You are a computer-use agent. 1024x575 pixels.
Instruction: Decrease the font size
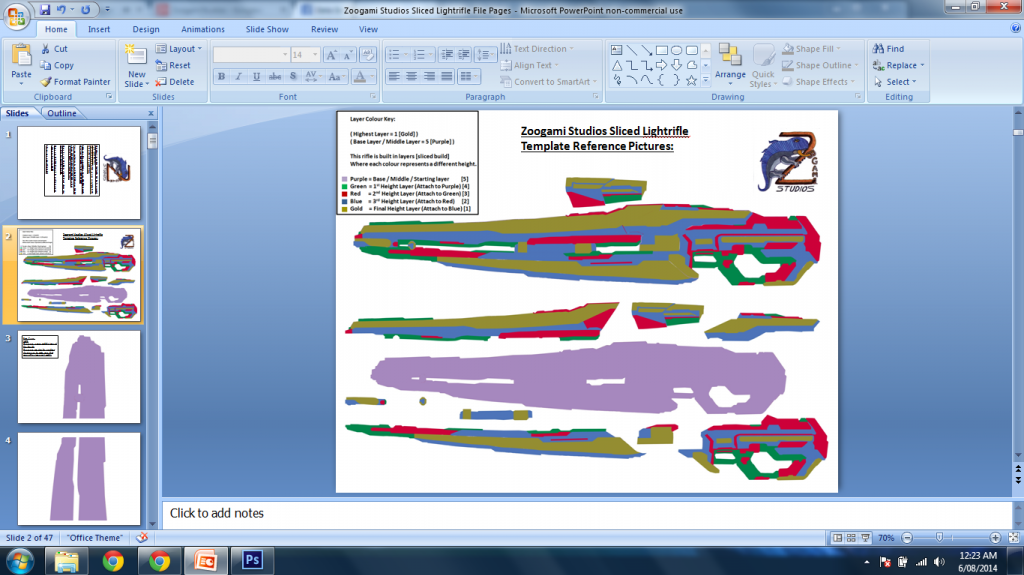tap(348, 55)
